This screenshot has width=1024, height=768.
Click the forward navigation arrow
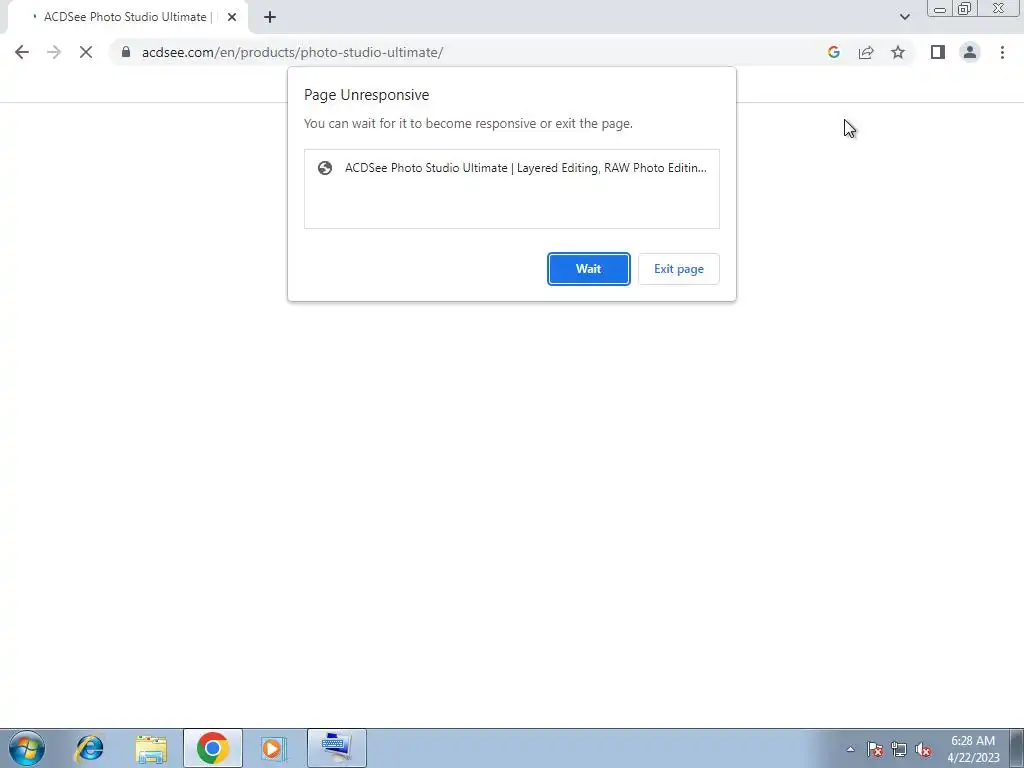coord(54,52)
